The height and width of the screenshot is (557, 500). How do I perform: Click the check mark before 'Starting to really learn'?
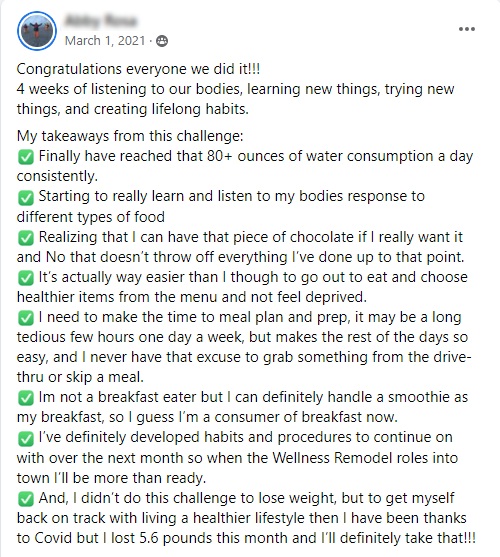pos(26,197)
